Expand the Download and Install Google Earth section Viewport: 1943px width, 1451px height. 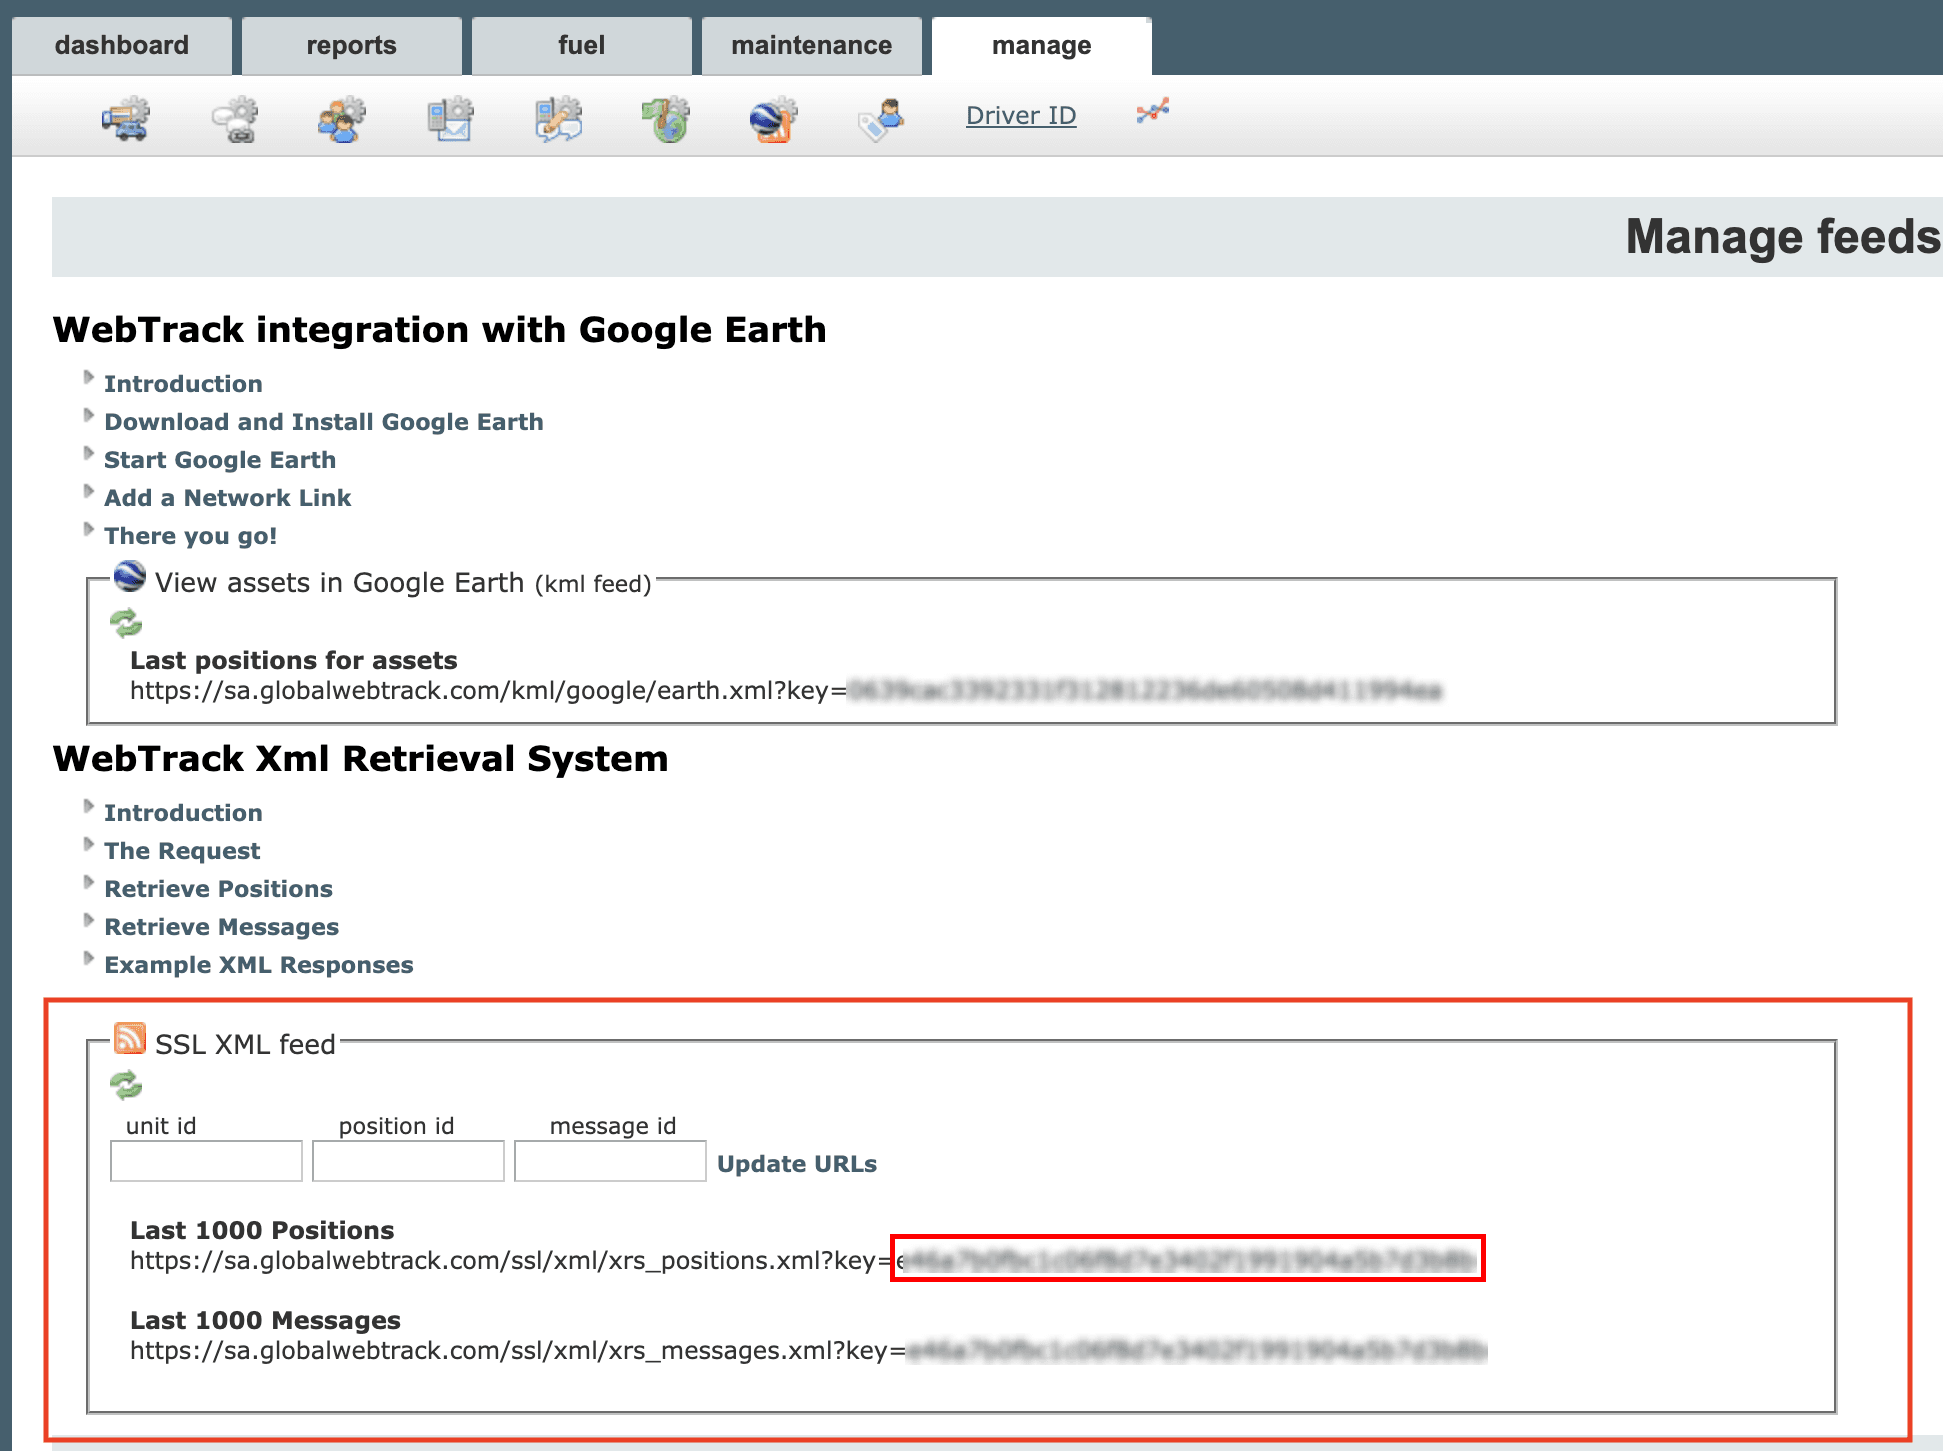pos(323,422)
